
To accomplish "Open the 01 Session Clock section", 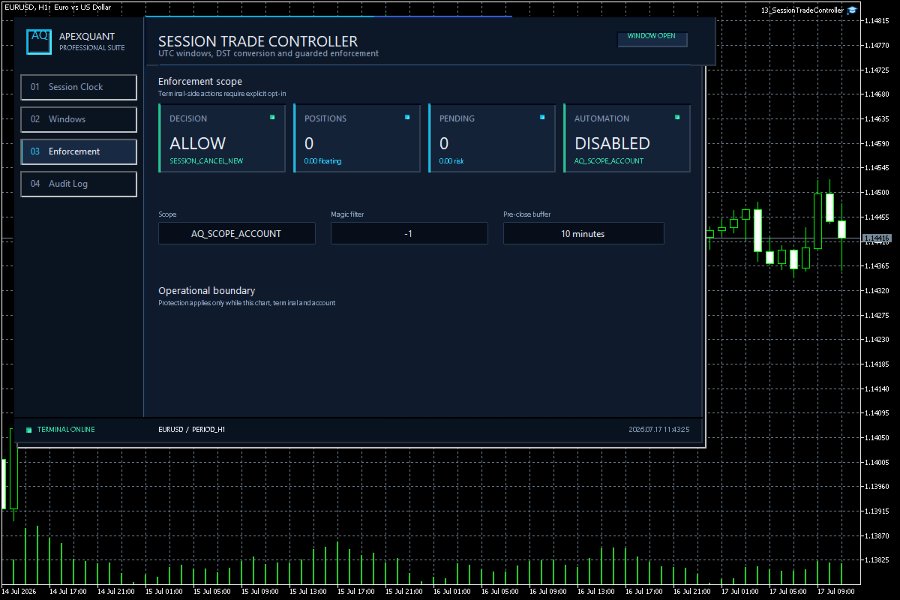I will [79, 87].
